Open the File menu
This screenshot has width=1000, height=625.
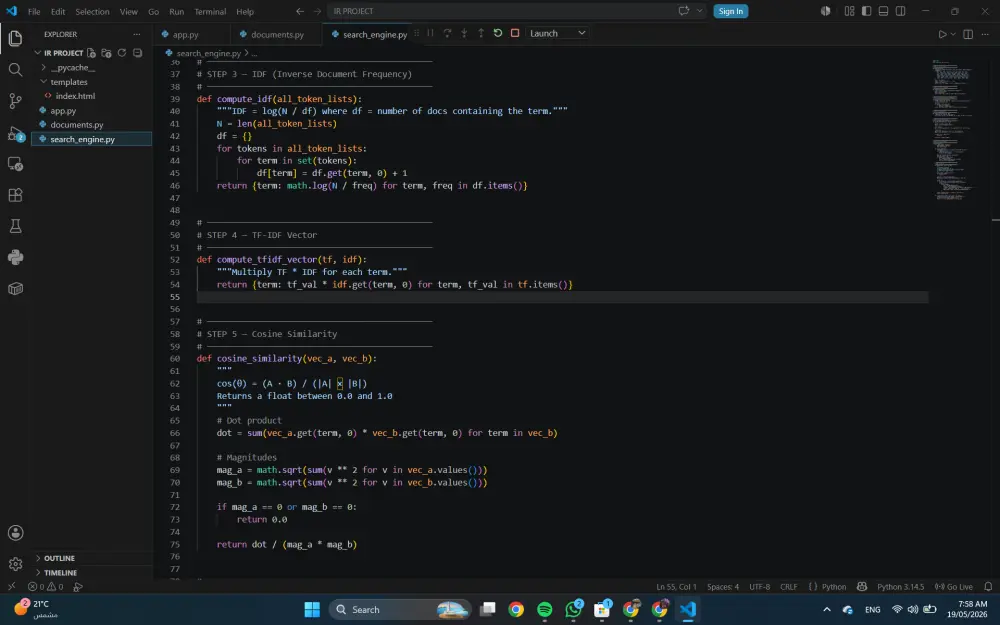click(34, 11)
